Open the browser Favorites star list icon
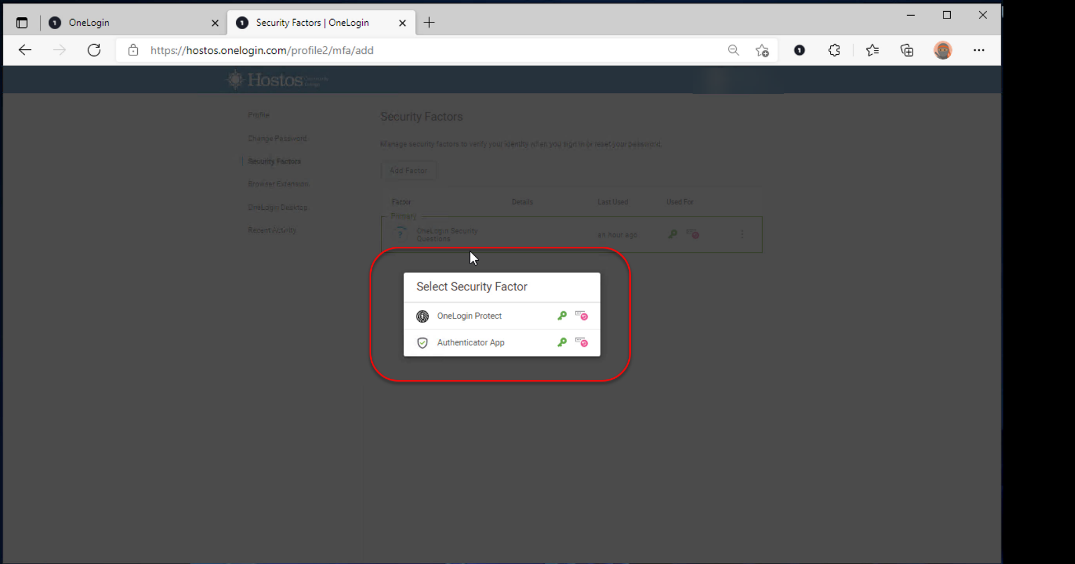Screen dimensions: 1075x564 coord(872,50)
